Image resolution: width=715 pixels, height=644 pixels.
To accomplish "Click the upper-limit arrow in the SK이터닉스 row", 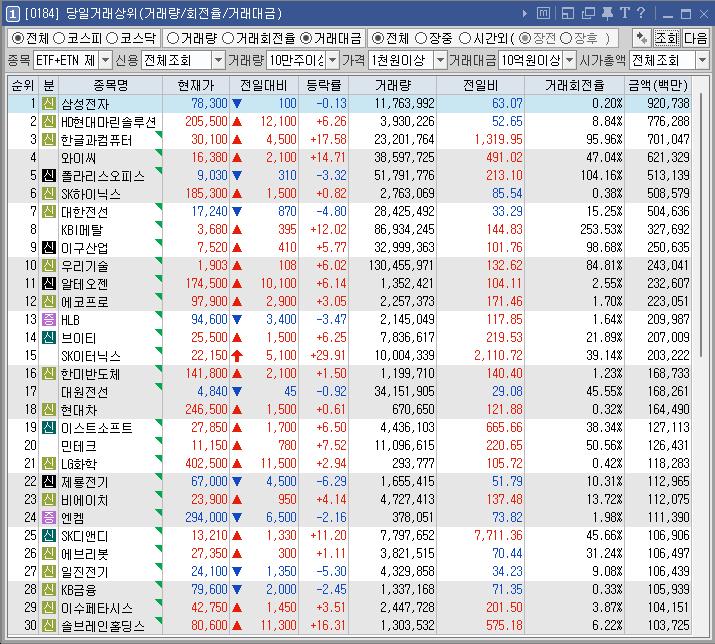I will tap(237, 355).
